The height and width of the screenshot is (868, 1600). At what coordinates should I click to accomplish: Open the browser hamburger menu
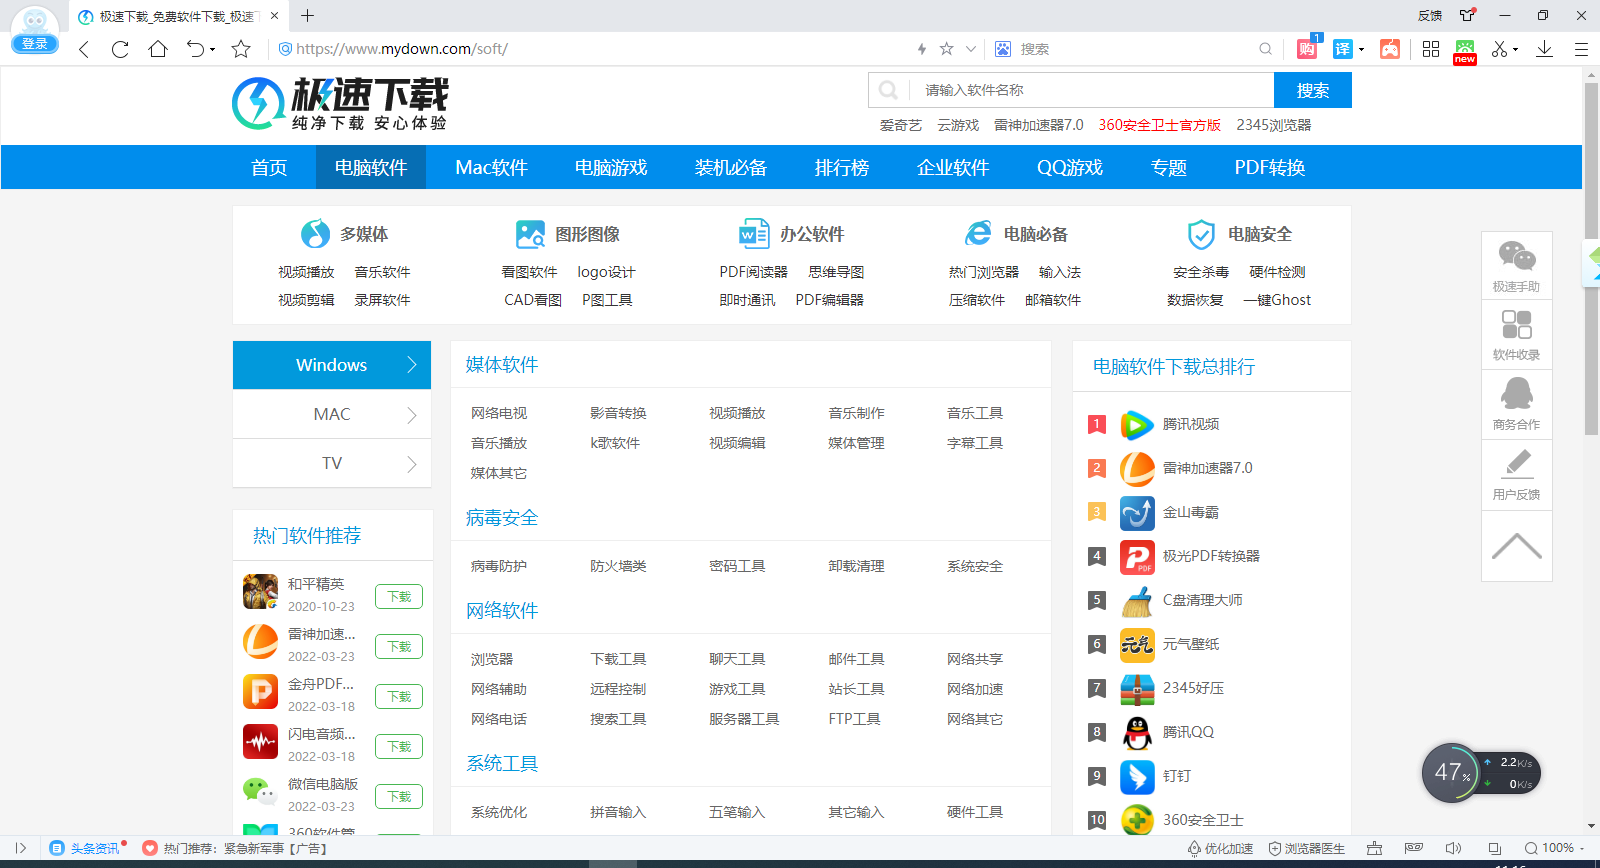[x=1581, y=49]
